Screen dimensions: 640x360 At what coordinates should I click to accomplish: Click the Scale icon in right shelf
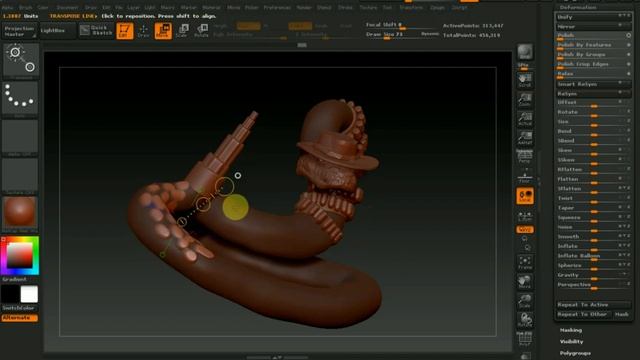[x=525, y=301]
